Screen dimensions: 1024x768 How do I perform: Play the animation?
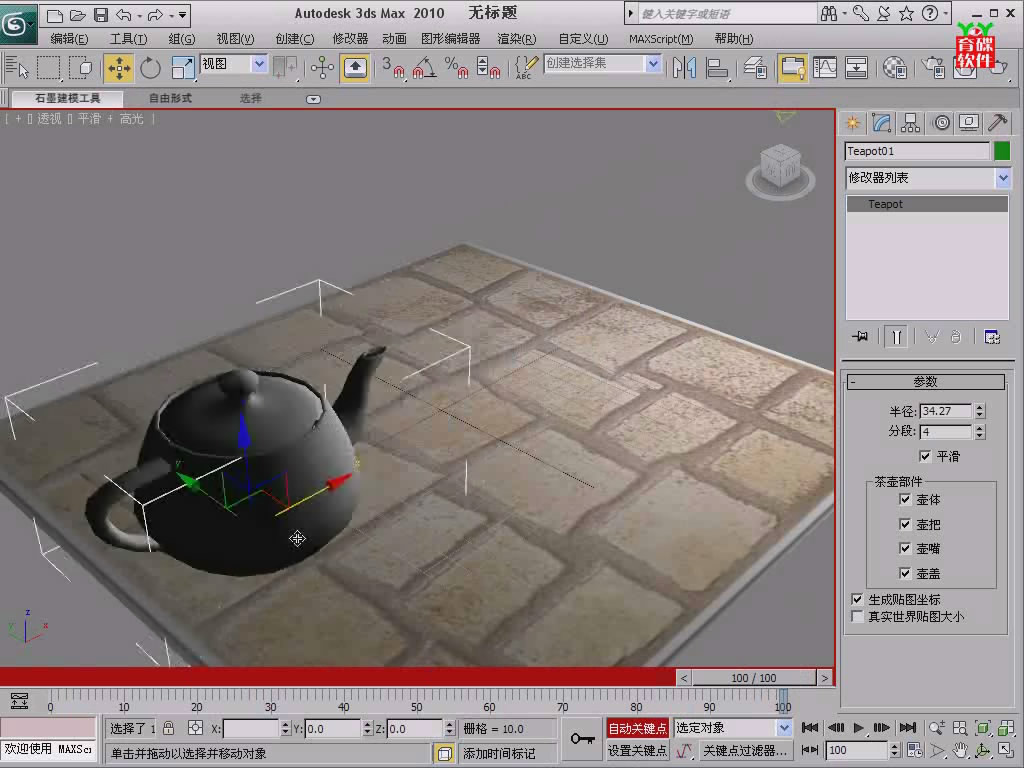tap(859, 728)
